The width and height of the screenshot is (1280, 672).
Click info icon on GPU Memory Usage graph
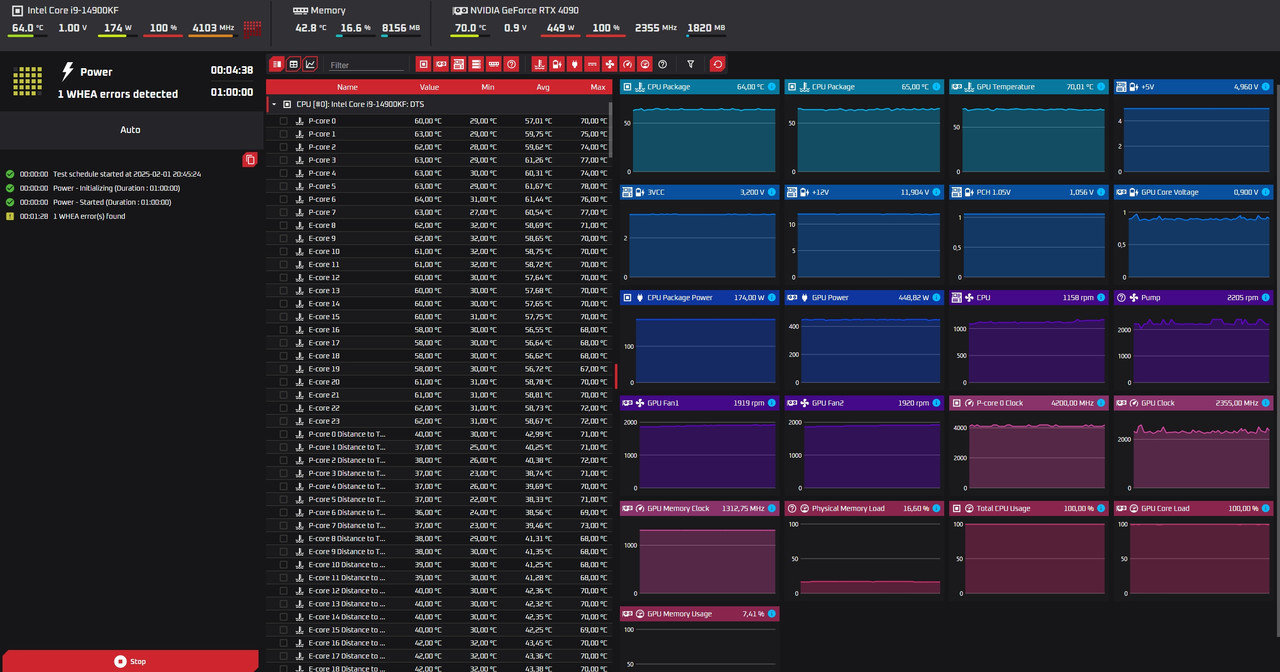[x=771, y=613]
